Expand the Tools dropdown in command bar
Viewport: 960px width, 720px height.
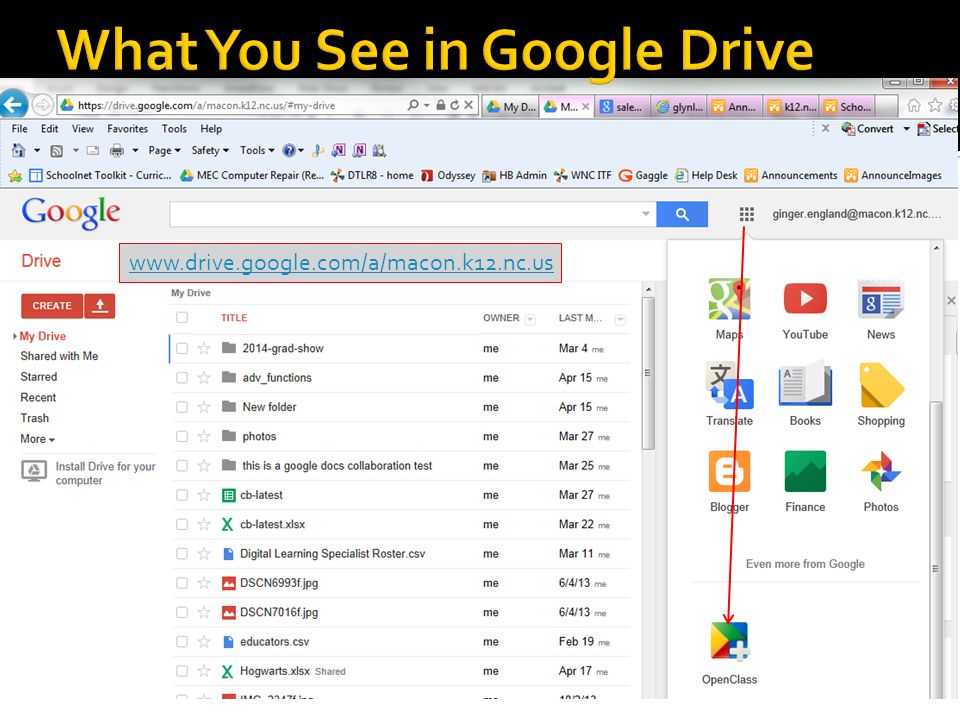tap(257, 151)
